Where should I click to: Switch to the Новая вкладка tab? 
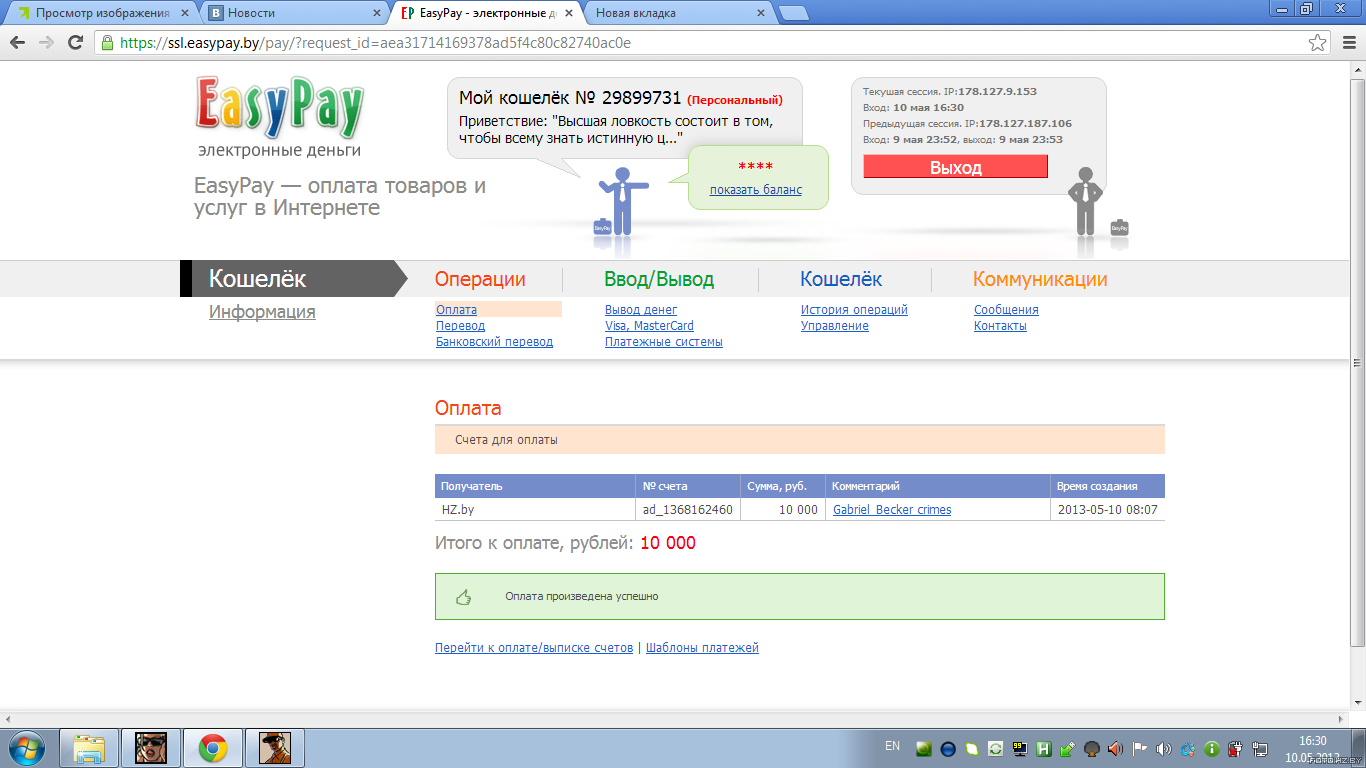point(680,13)
